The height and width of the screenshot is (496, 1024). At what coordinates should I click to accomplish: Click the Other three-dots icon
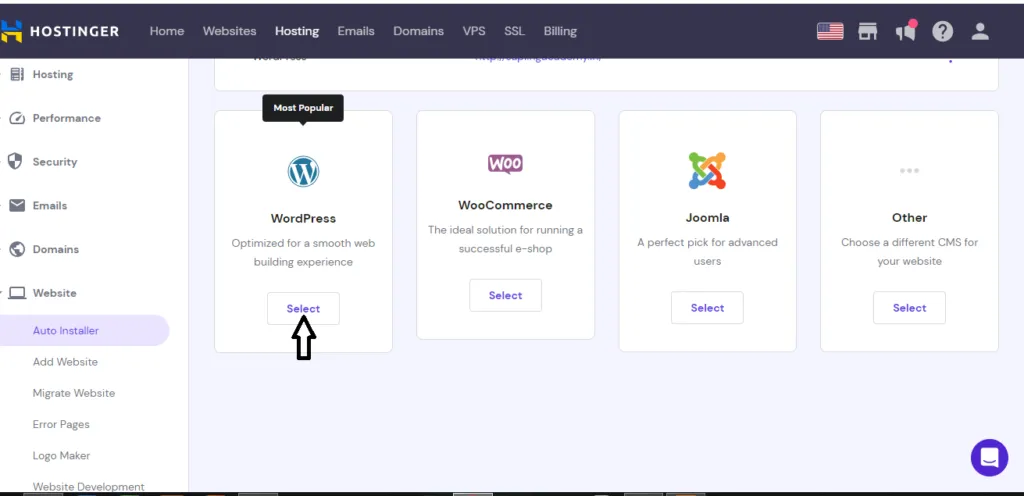pos(909,170)
